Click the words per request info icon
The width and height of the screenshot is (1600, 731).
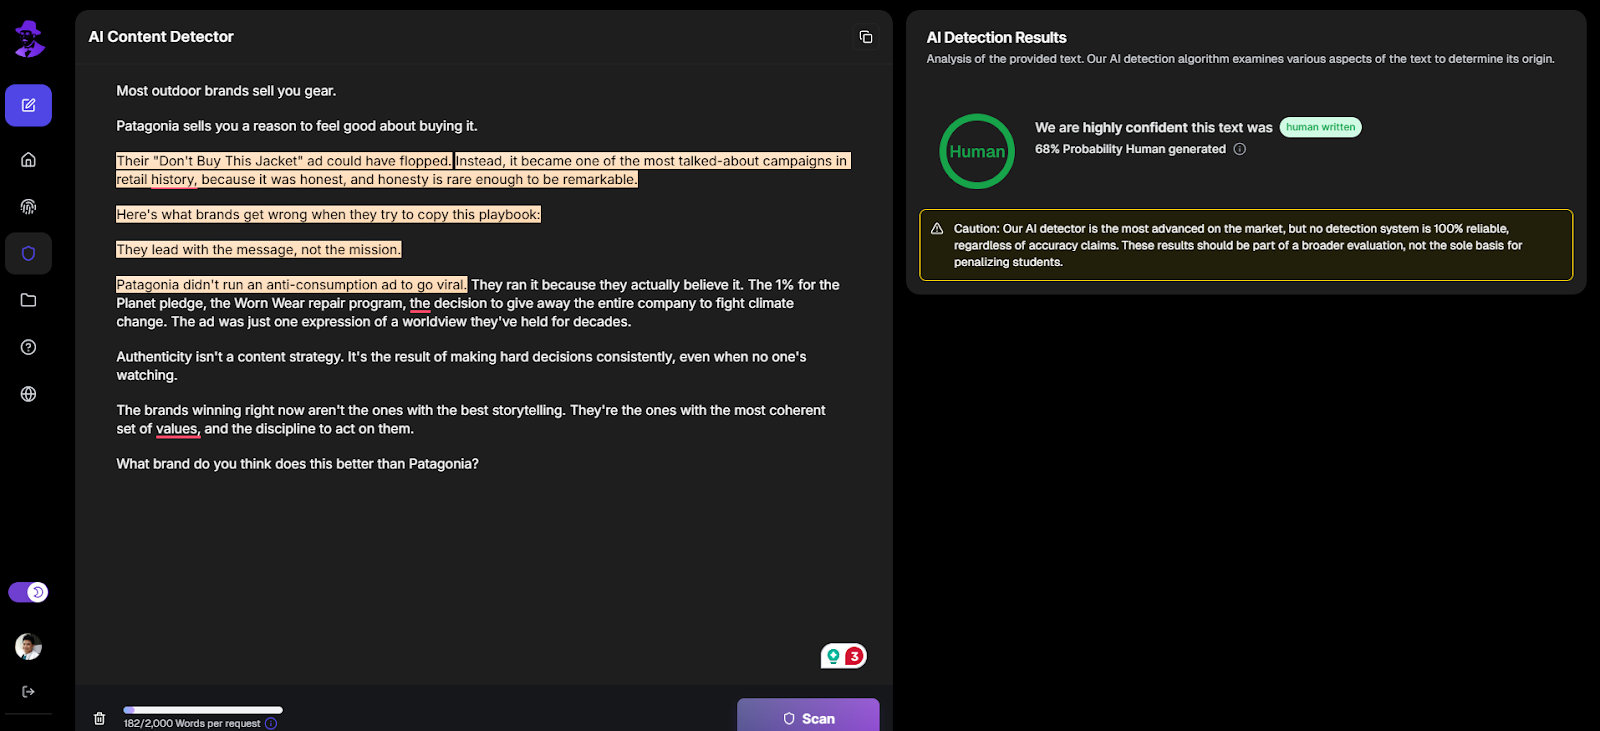coord(271,723)
